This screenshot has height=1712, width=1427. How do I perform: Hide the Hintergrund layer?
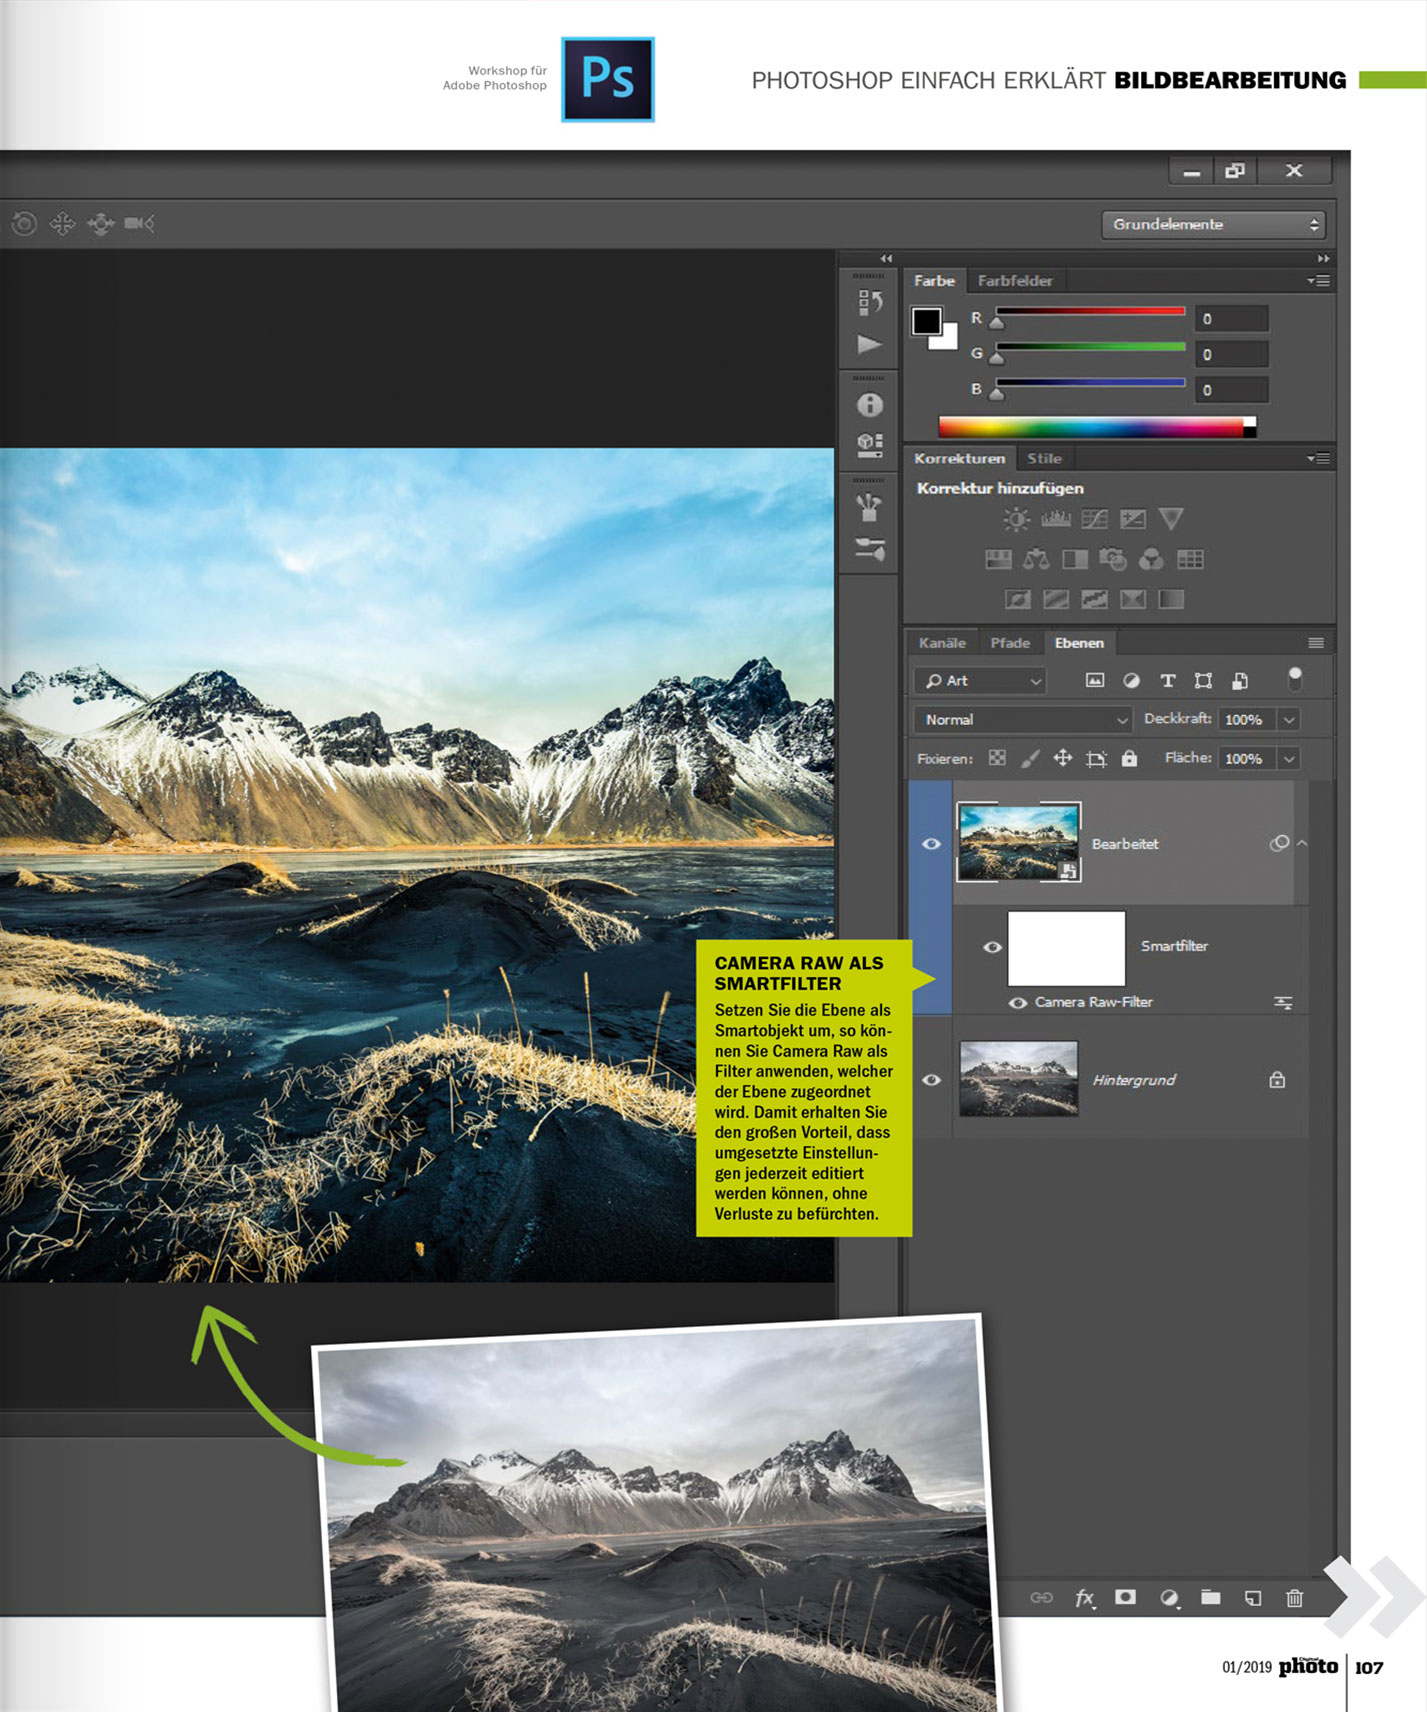pos(931,1080)
